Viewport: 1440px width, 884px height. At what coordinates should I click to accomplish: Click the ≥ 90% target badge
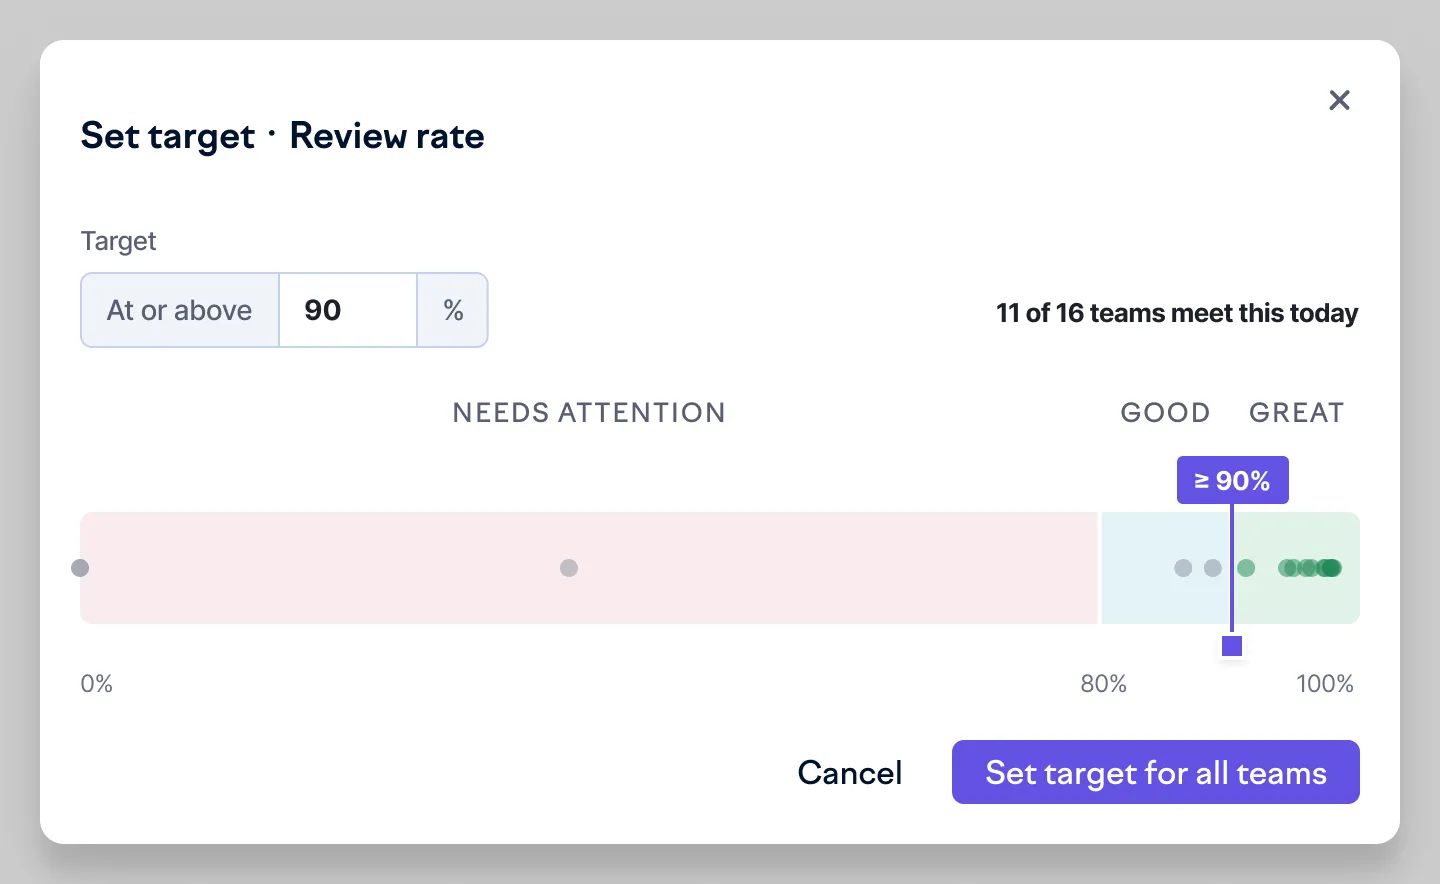[1232, 480]
